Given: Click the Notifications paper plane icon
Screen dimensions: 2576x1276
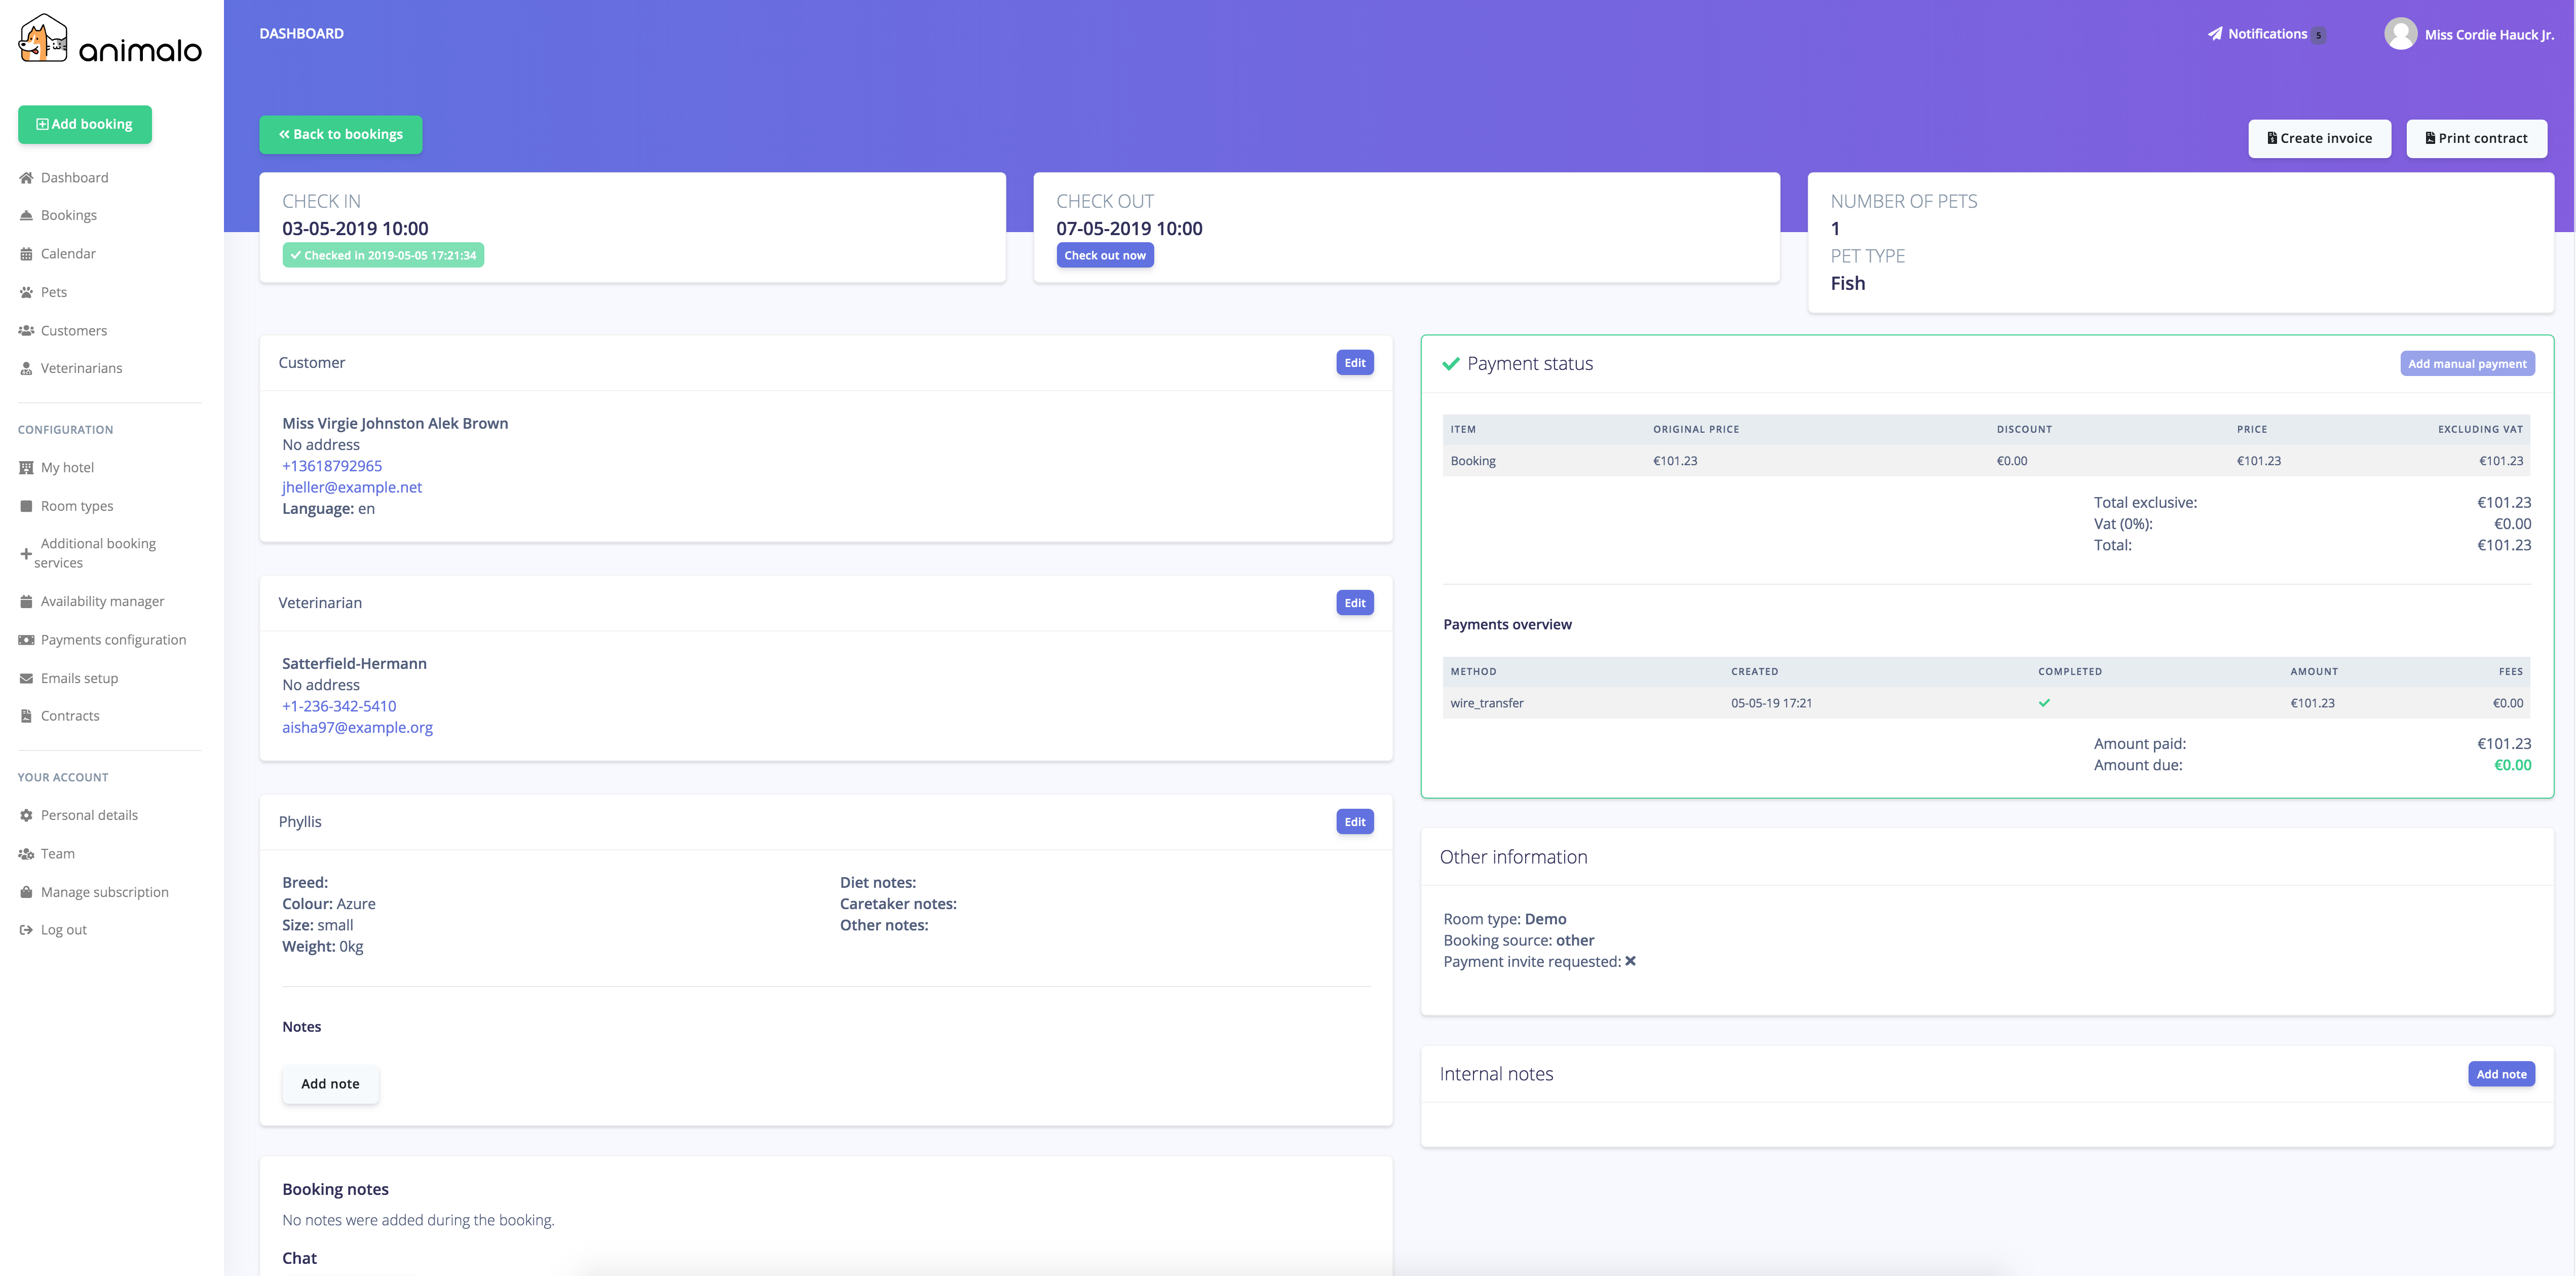Looking at the screenshot, I should click(x=2215, y=34).
